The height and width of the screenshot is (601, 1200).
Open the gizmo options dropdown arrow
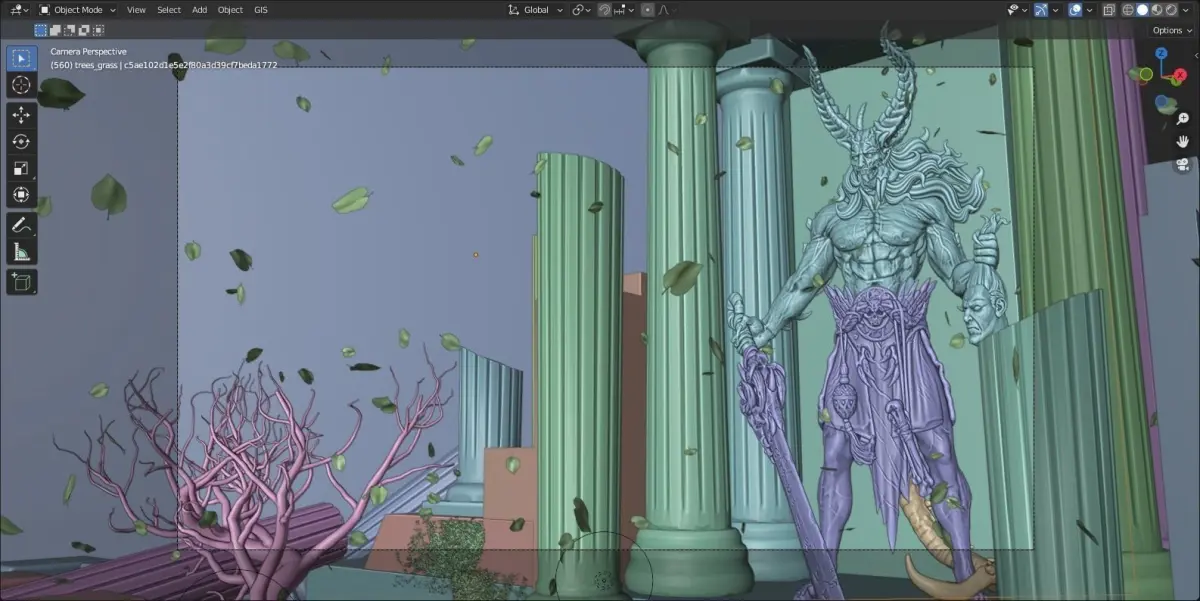1055,10
